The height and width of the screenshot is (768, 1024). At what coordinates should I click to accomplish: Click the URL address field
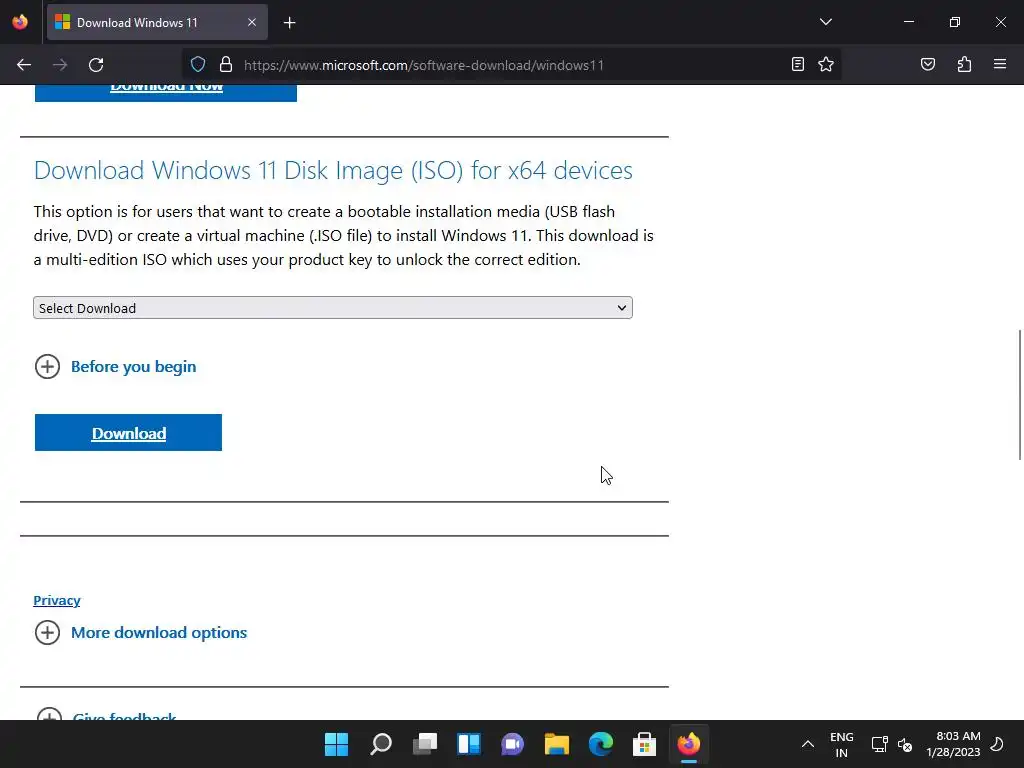click(509, 65)
